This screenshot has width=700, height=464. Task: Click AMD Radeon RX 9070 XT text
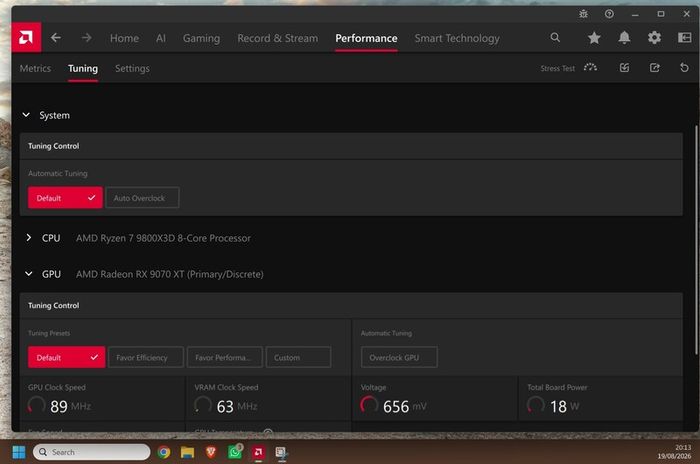tap(170, 274)
